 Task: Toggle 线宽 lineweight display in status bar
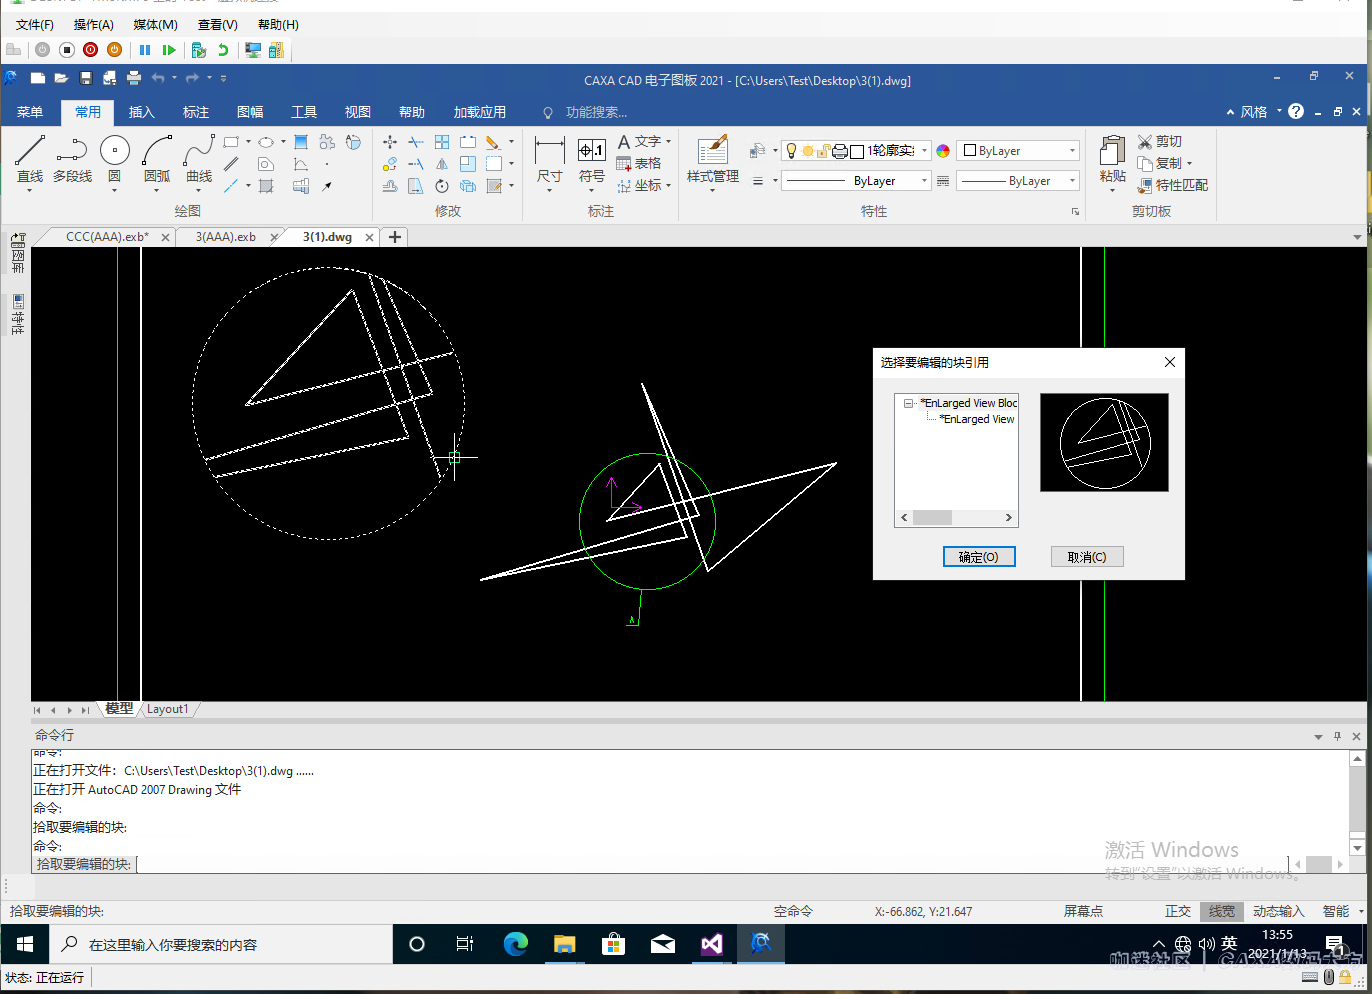1221,911
